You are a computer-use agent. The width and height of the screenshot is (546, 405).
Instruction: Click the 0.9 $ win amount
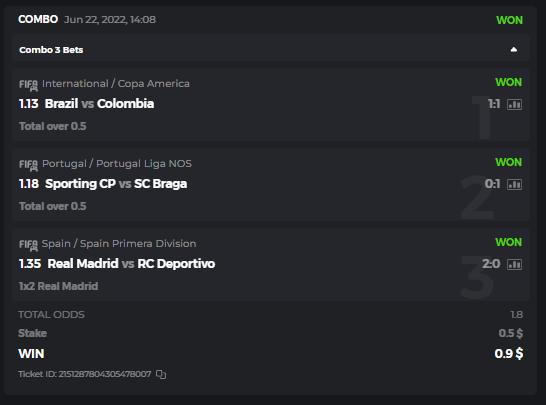(x=509, y=353)
